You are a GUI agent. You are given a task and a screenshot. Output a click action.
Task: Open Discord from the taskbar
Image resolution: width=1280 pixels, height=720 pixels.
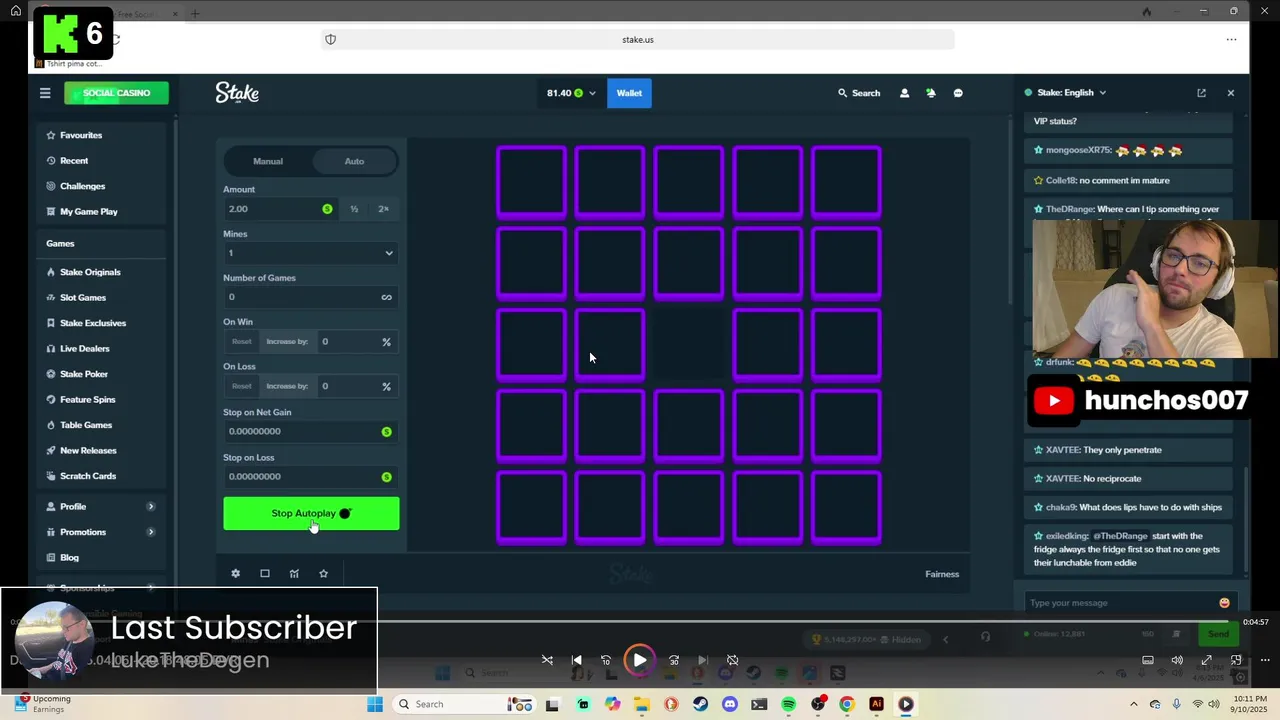[x=729, y=704]
